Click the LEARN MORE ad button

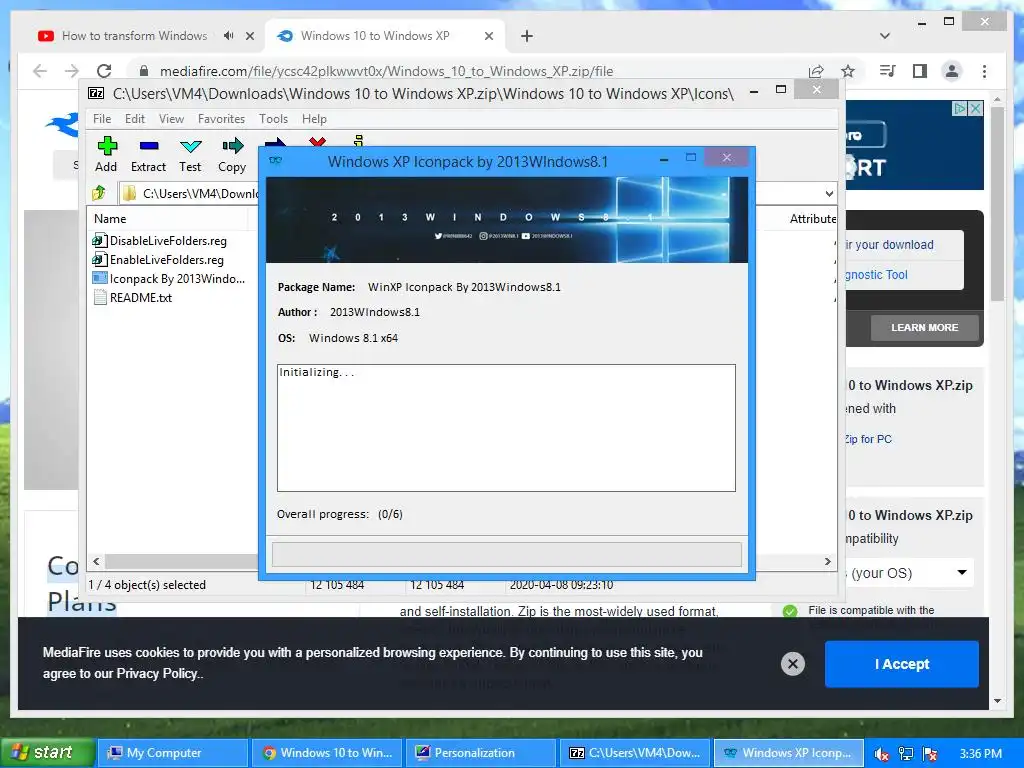924,328
